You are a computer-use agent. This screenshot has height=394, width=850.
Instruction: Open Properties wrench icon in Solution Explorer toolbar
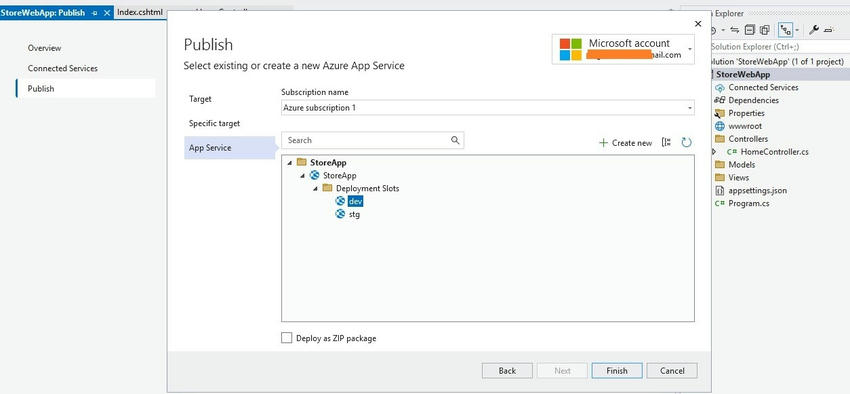click(x=813, y=30)
